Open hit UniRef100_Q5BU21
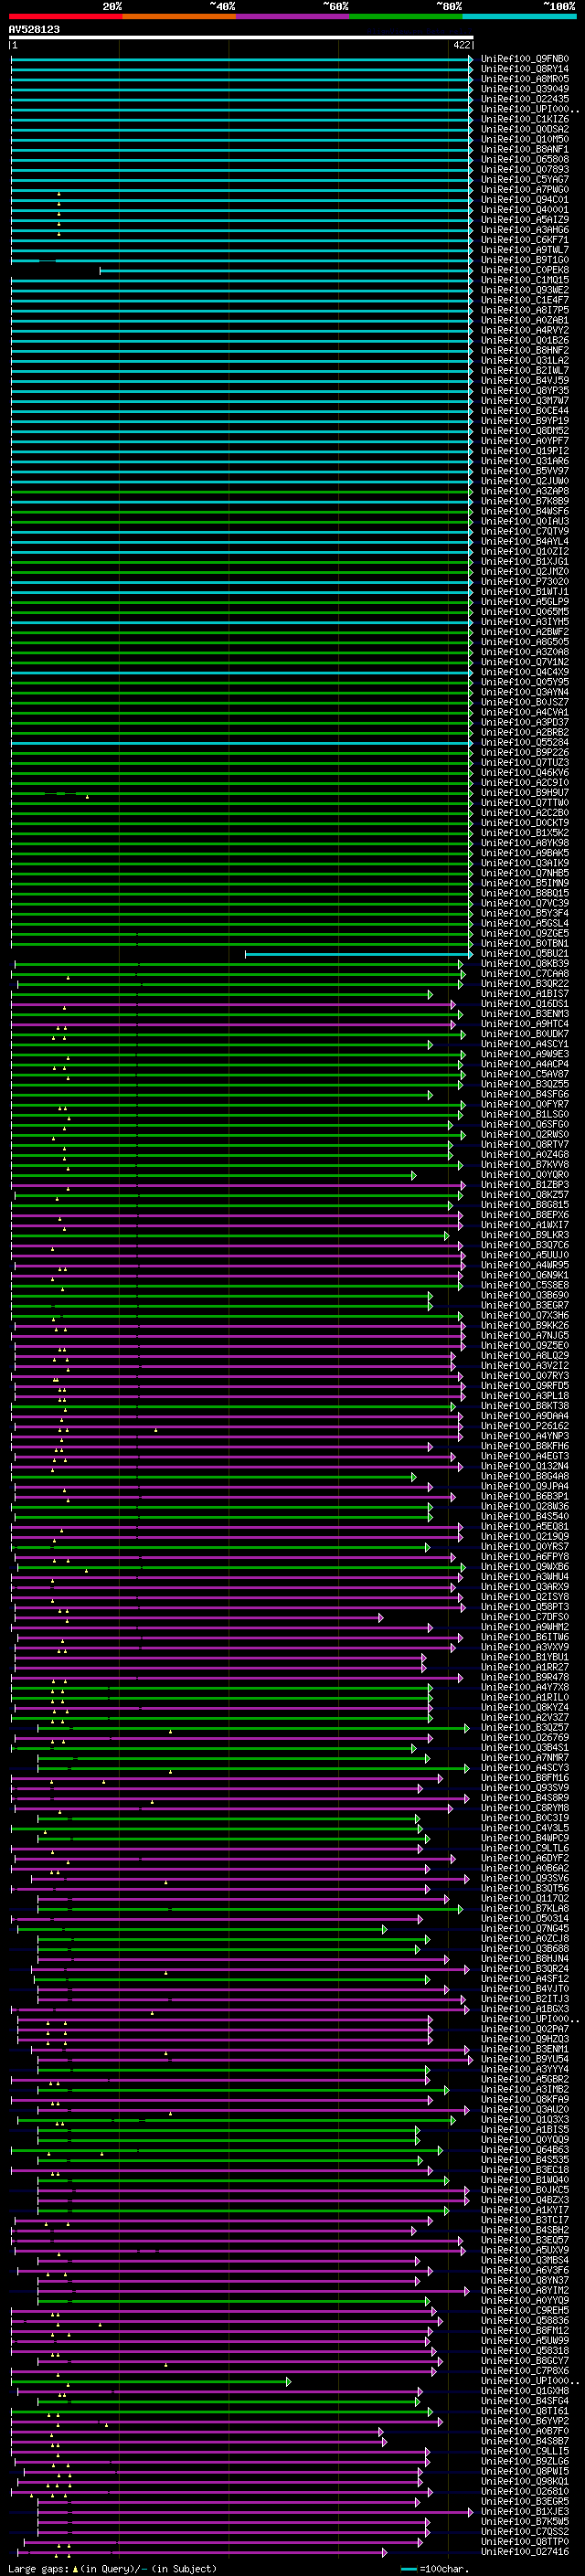Viewport: 585px width, 2576px height. click(525, 953)
